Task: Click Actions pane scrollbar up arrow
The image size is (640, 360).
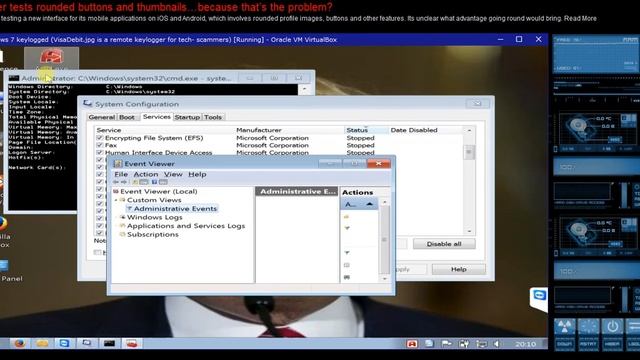Action: [x=384, y=202]
